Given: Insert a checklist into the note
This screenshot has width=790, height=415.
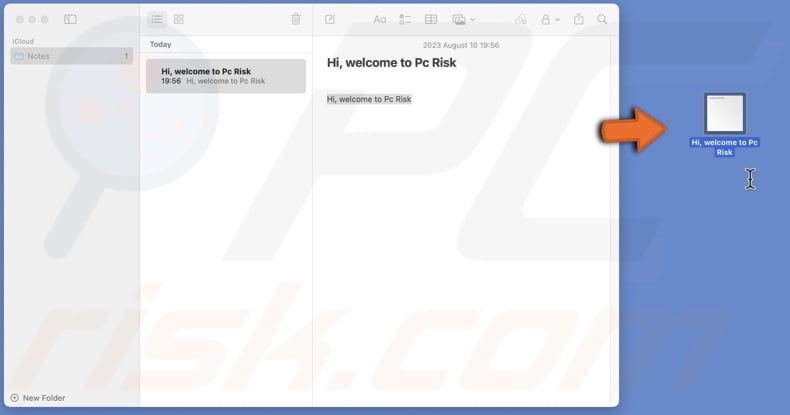Looking at the screenshot, I should pyautogui.click(x=405, y=19).
